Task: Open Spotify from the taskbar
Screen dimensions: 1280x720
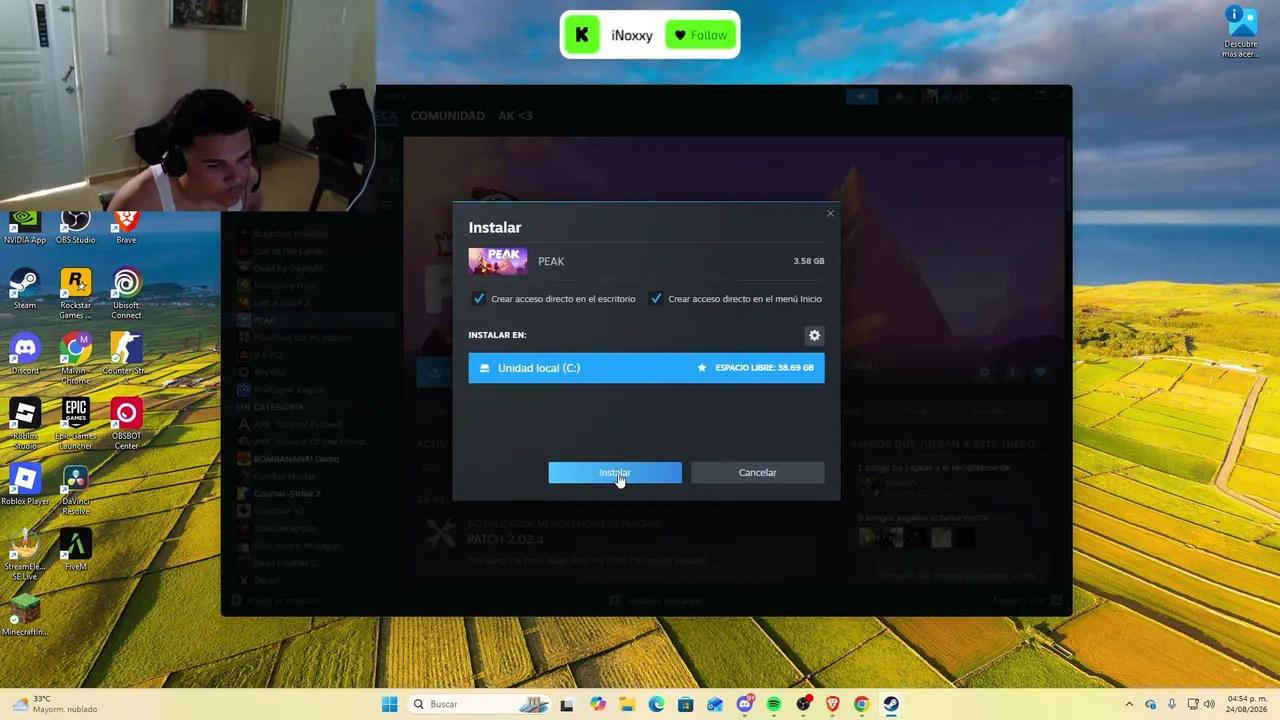Action: (x=774, y=704)
